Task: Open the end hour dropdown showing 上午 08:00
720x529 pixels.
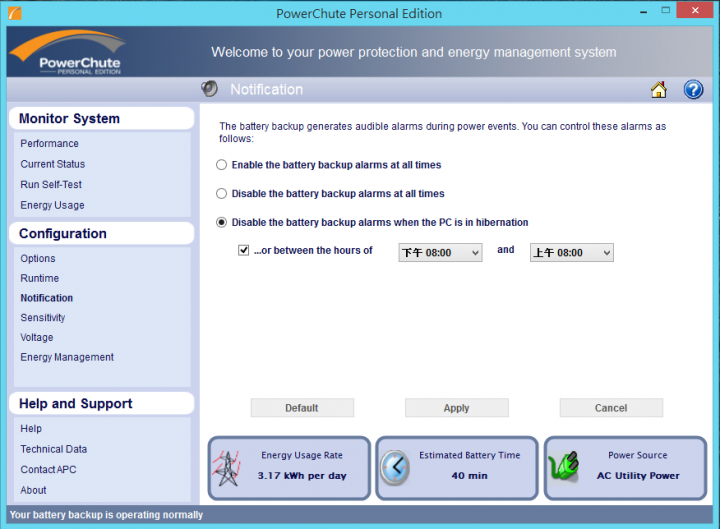Action: (x=572, y=253)
